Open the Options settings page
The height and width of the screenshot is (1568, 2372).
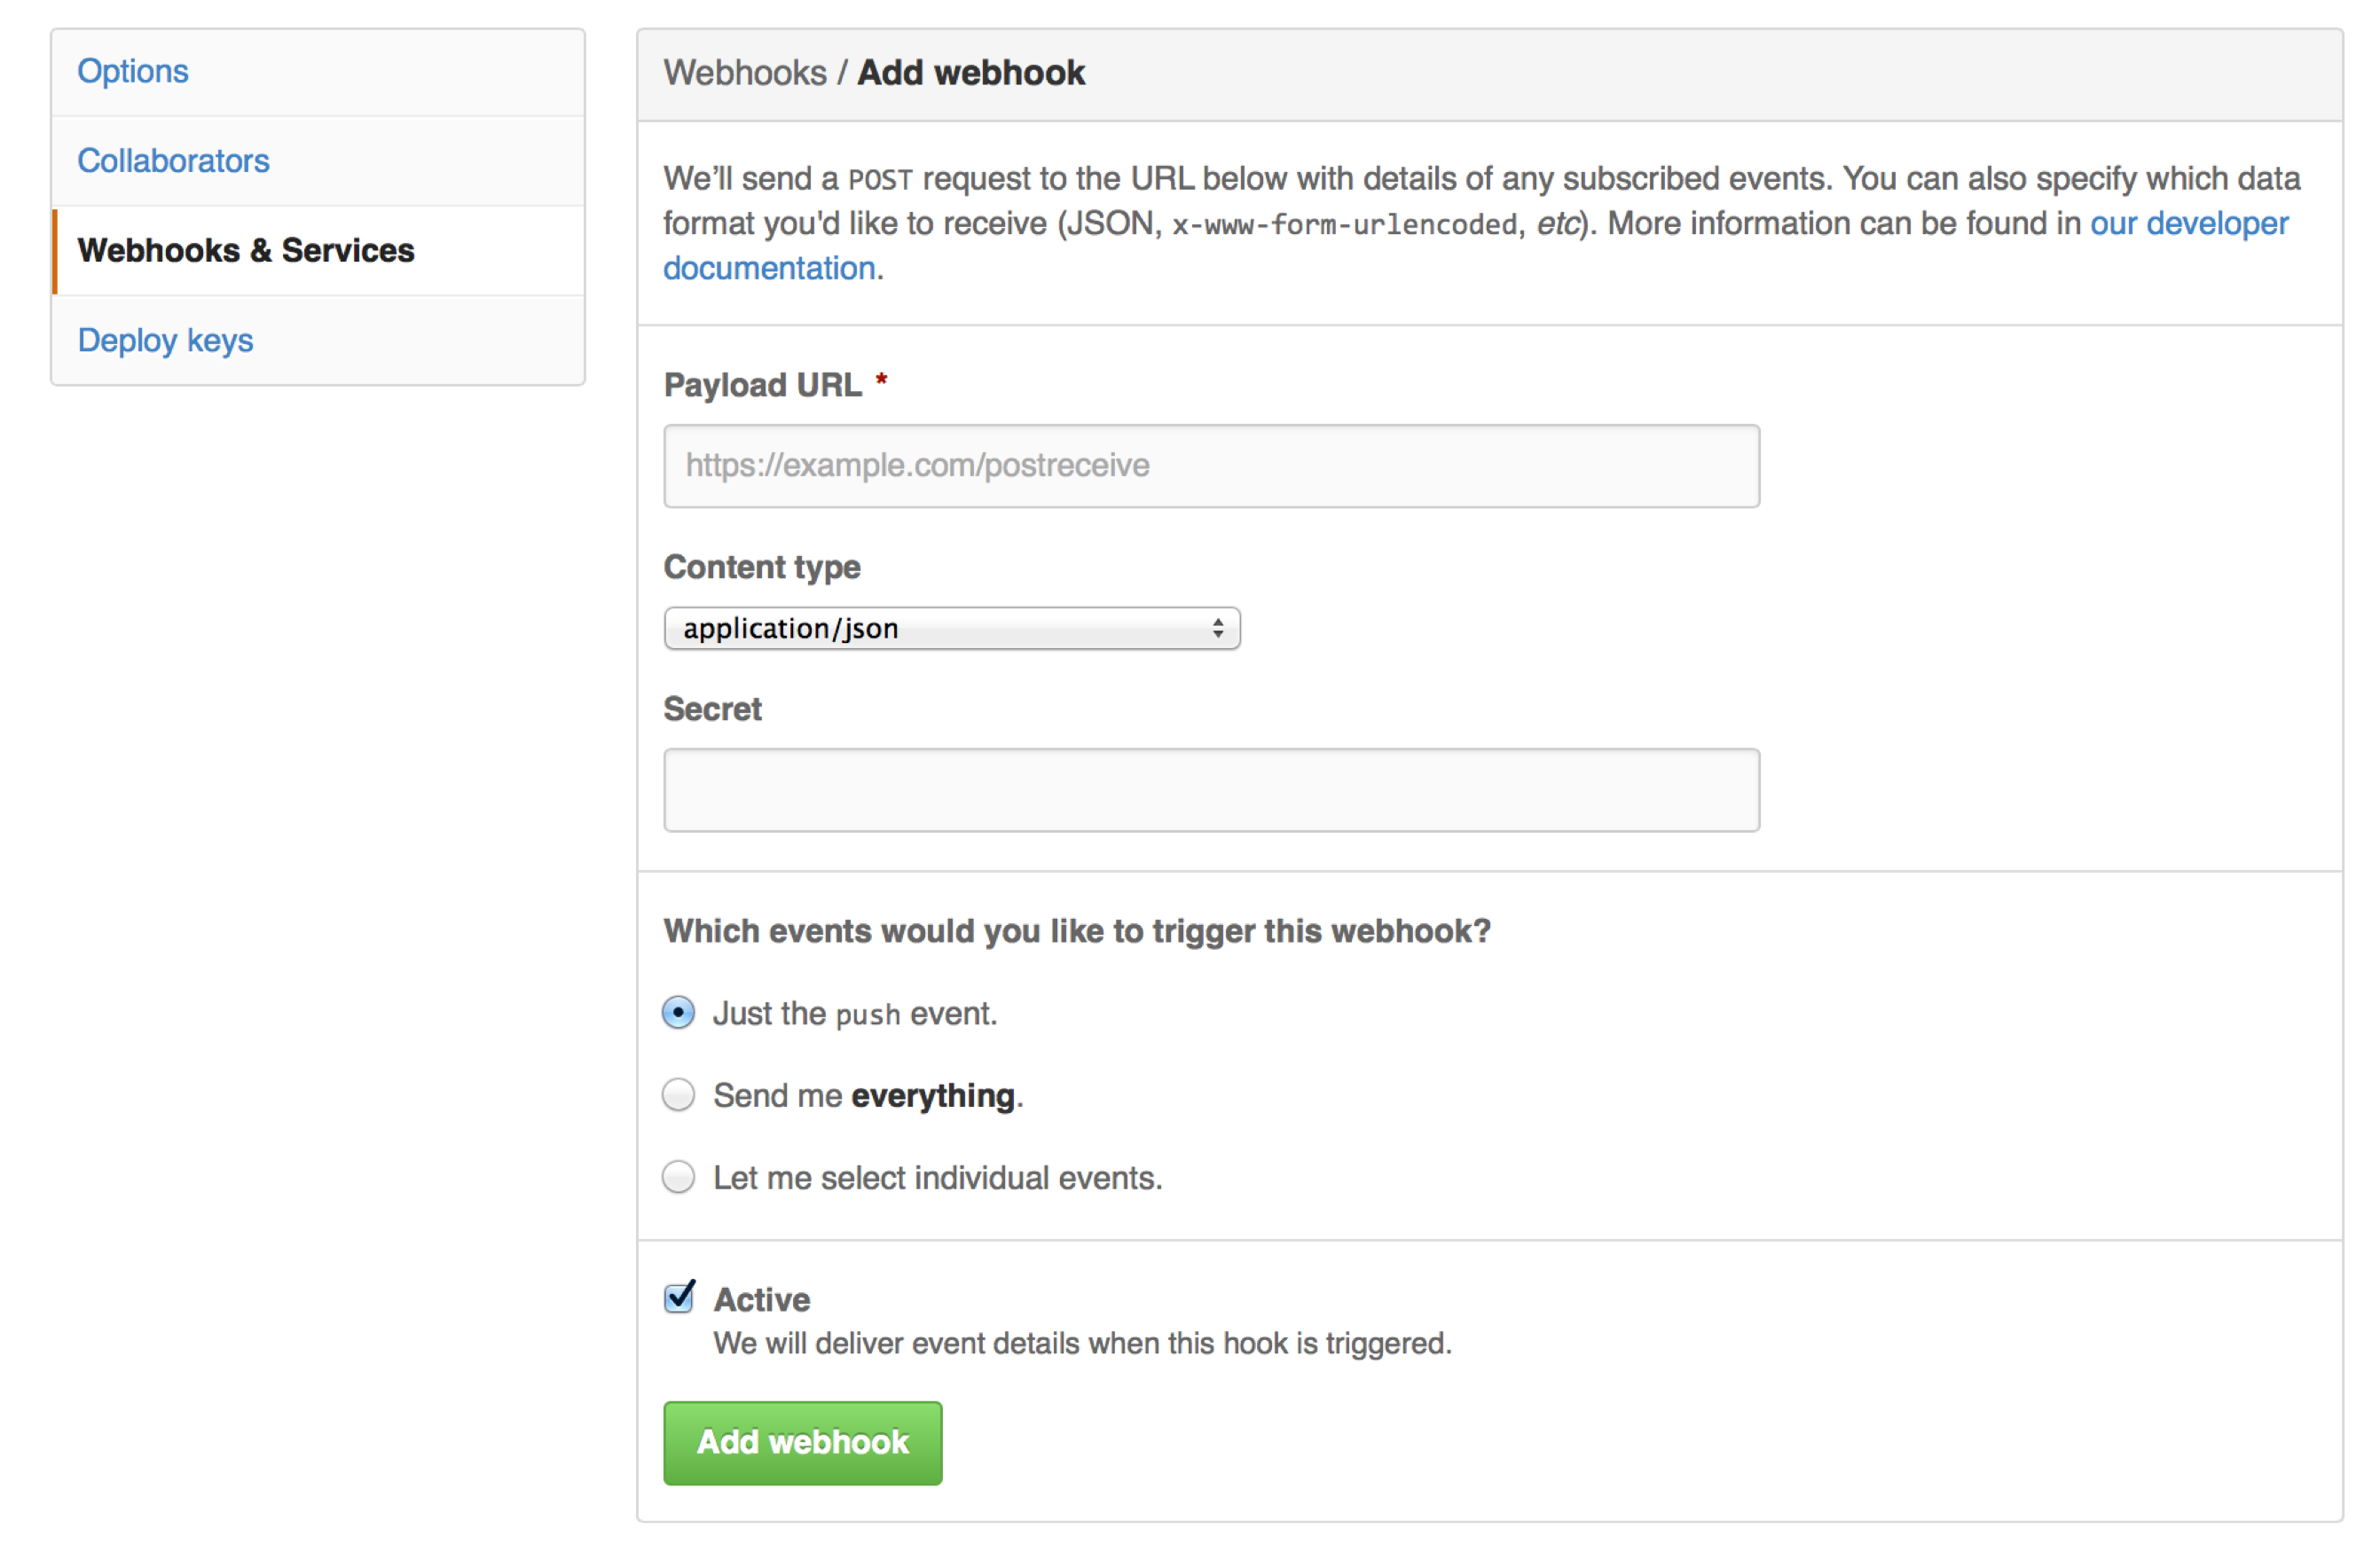[x=133, y=72]
